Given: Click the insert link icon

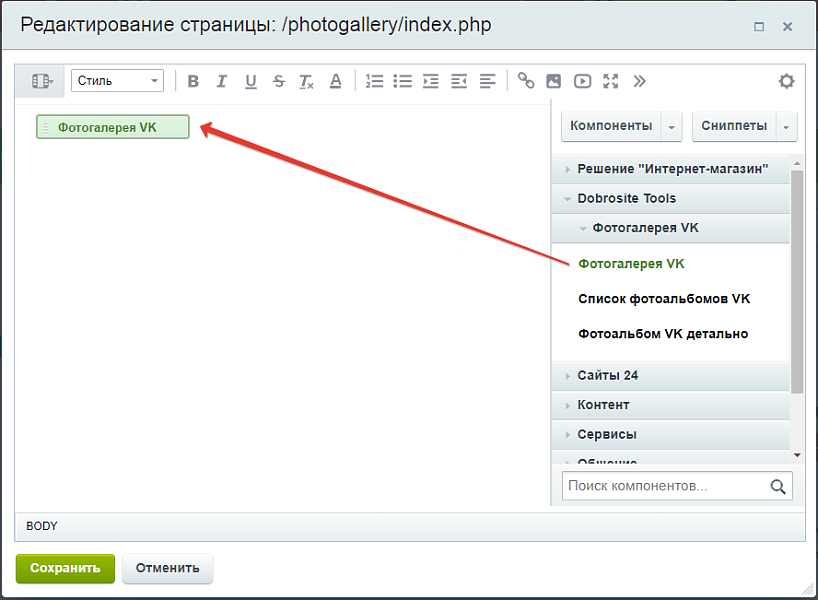Looking at the screenshot, I should [526, 81].
